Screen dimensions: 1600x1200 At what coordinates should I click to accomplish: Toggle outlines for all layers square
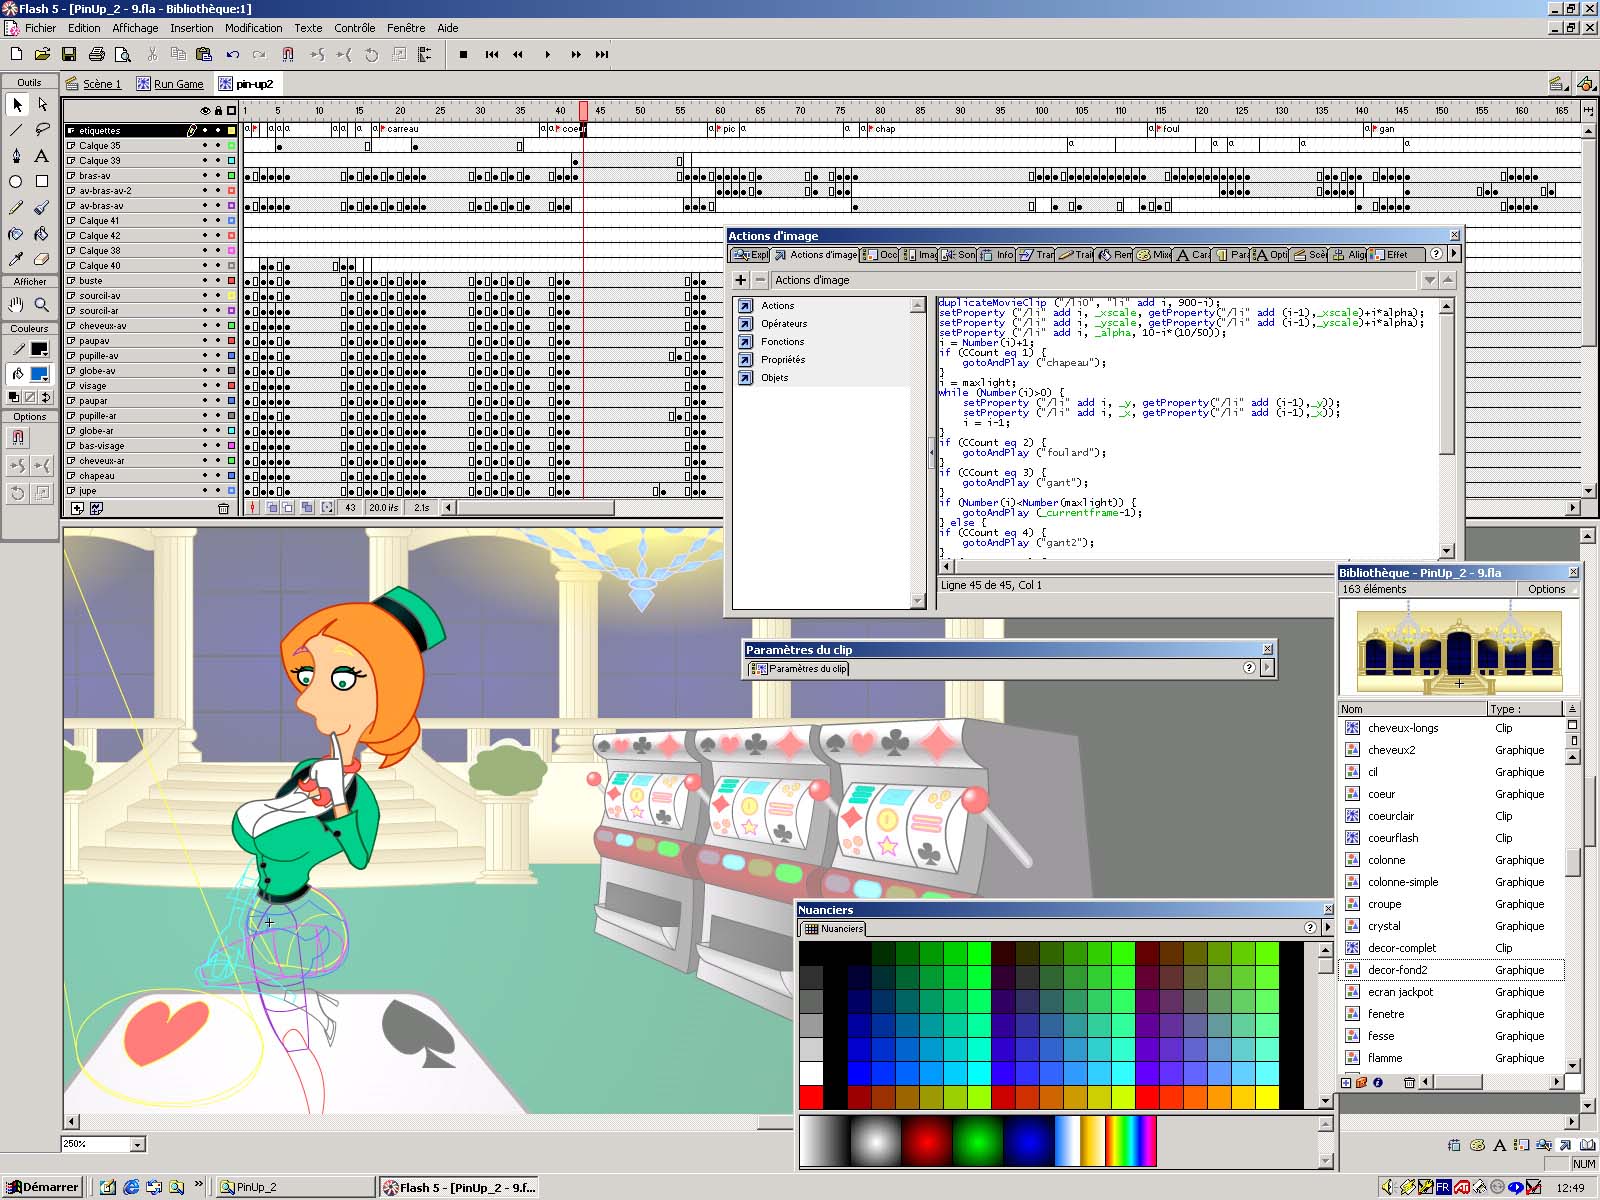(231, 111)
